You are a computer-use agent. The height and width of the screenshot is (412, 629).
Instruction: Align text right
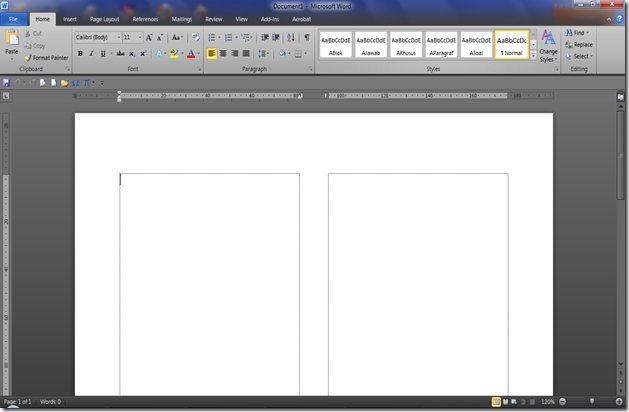[235, 53]
